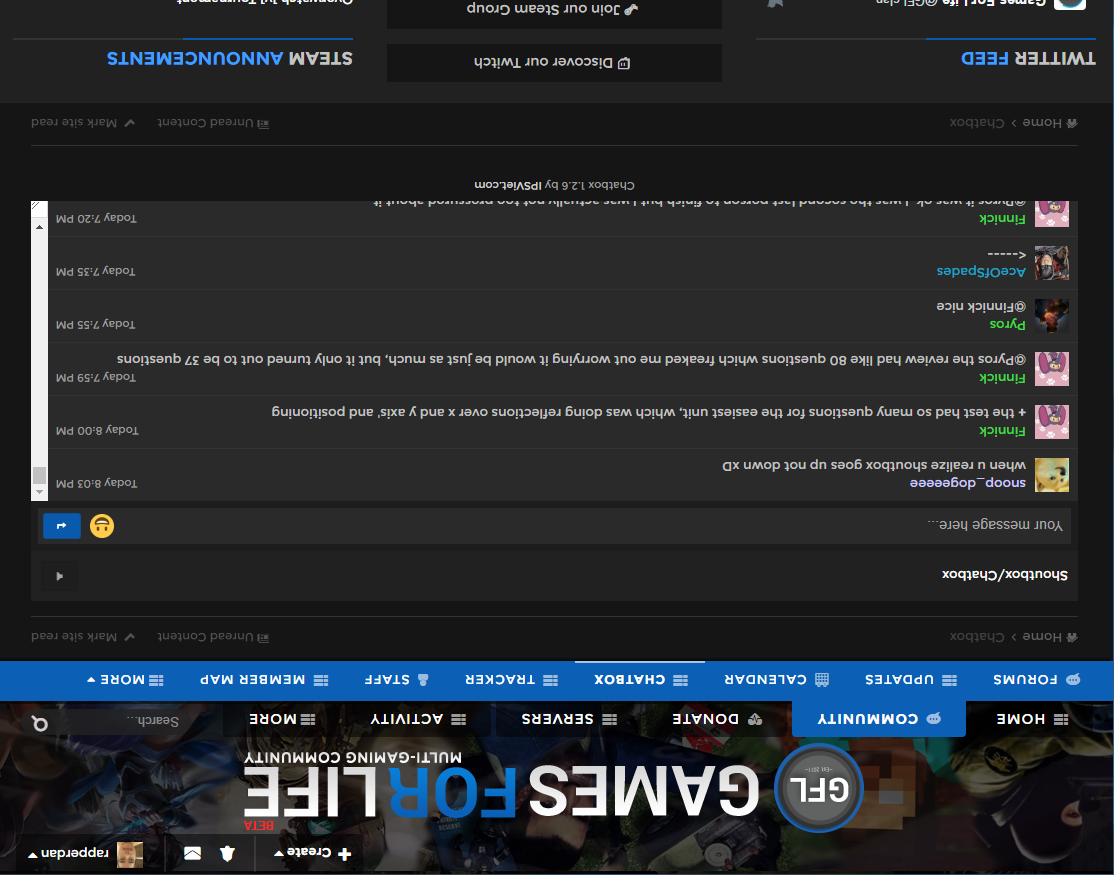Click Finnick's avatar on the 8:00 PM message

1051,422
